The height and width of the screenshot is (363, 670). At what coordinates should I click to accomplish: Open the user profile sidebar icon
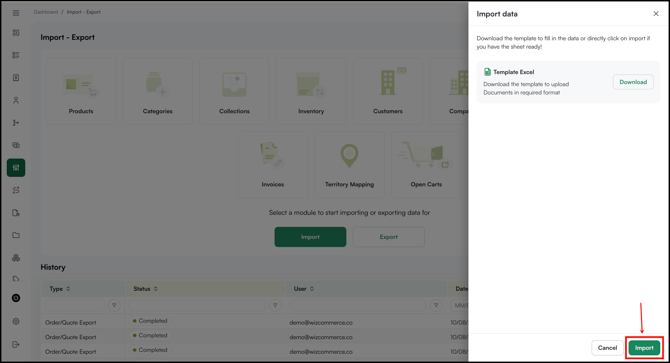(x=16, y=100)
